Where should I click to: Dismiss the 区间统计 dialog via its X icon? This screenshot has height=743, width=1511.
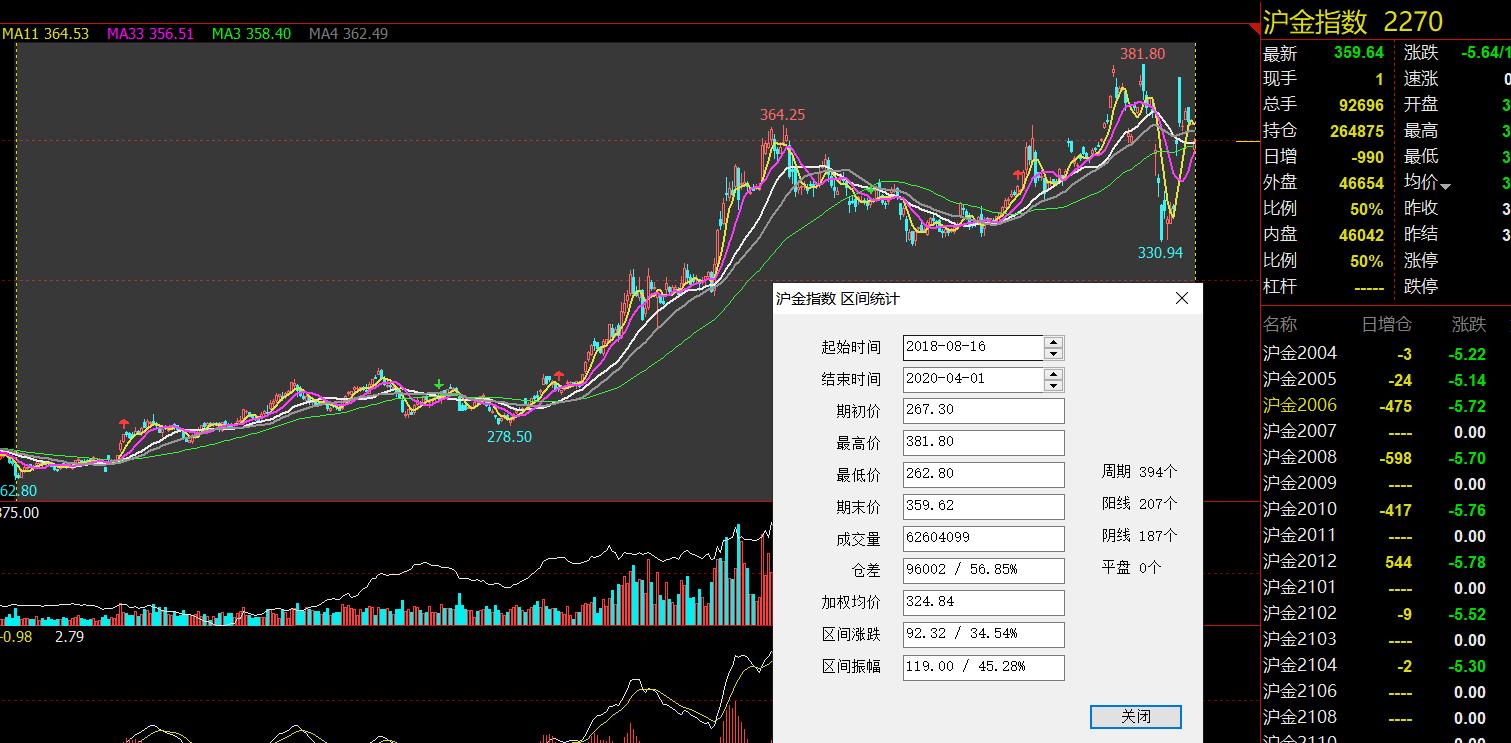pos(1181,298)
